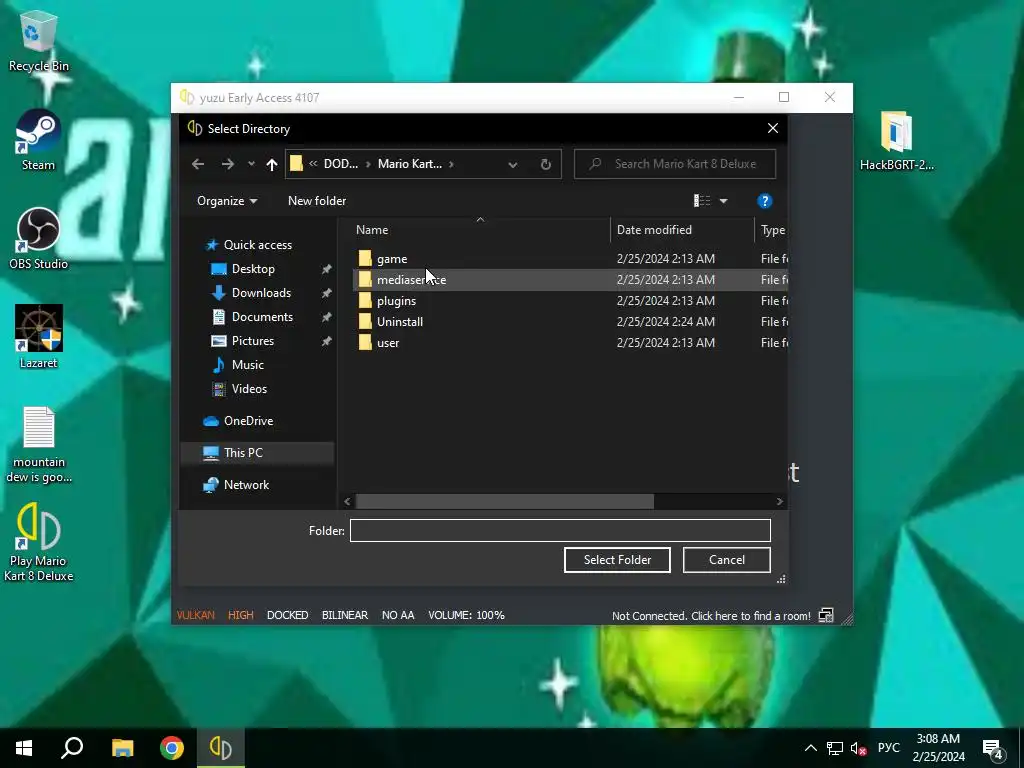Screen dimensions: 1024x768
Task: Click Not Connected find a room link
Action: coord(711,616)
